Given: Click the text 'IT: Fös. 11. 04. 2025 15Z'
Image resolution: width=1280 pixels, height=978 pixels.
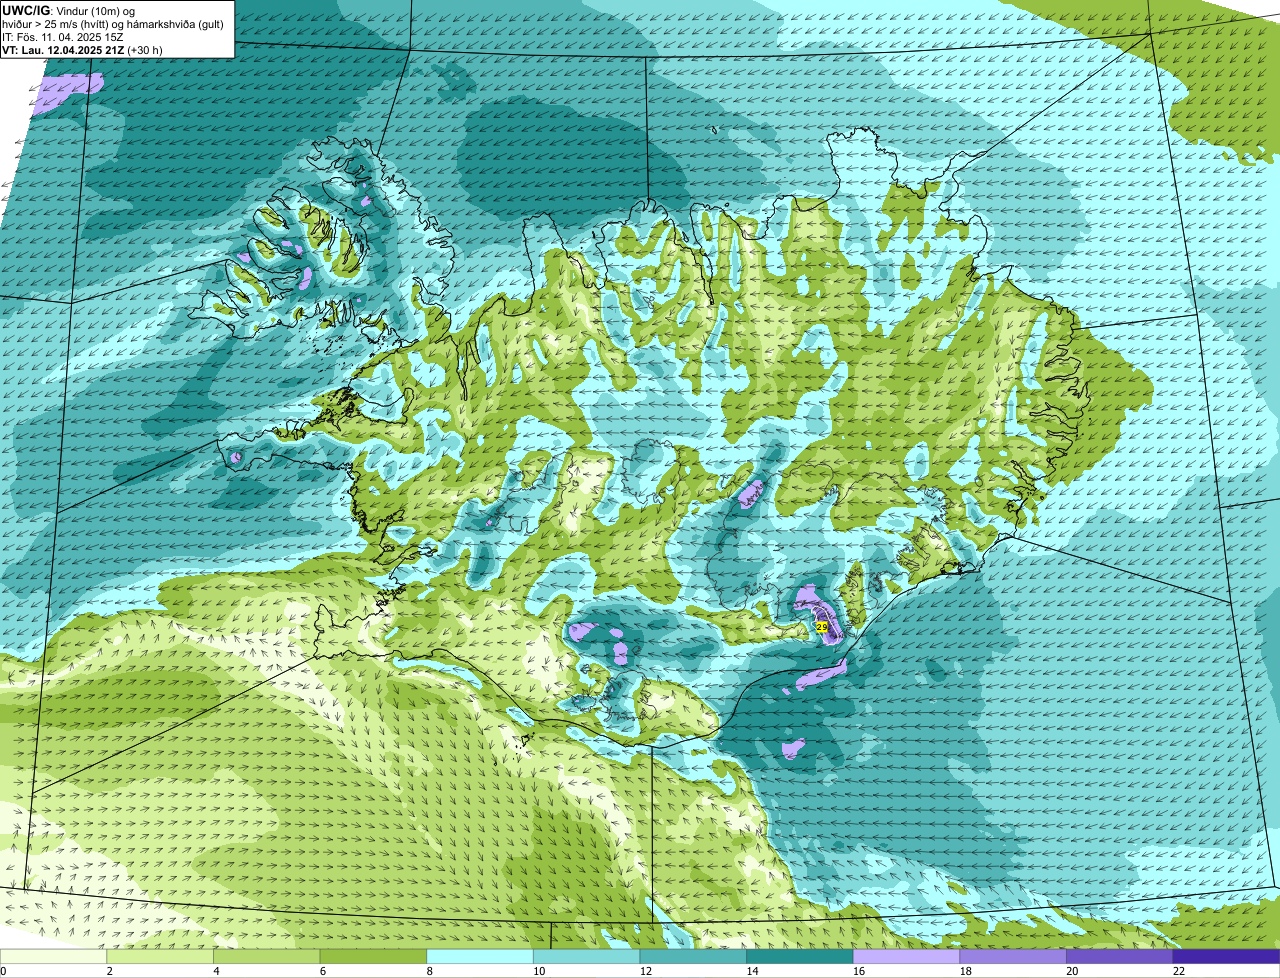Looking at the screenshot, I should pyautogui.click(x=63, y=37).
